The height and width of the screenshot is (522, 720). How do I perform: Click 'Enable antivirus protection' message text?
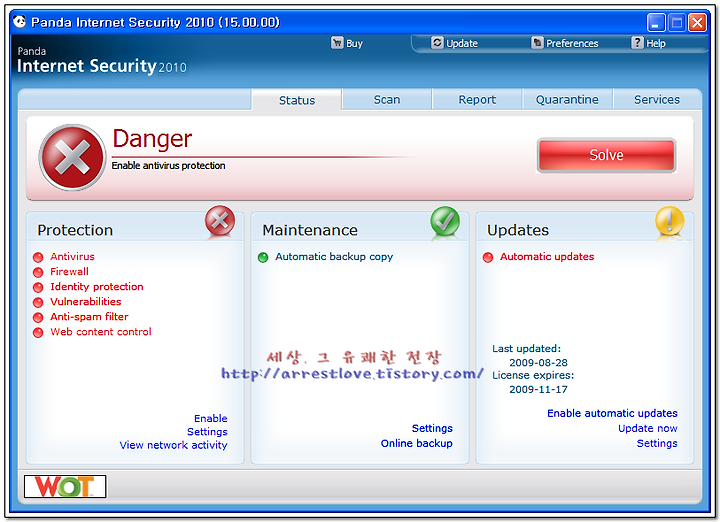pos(168,166)
